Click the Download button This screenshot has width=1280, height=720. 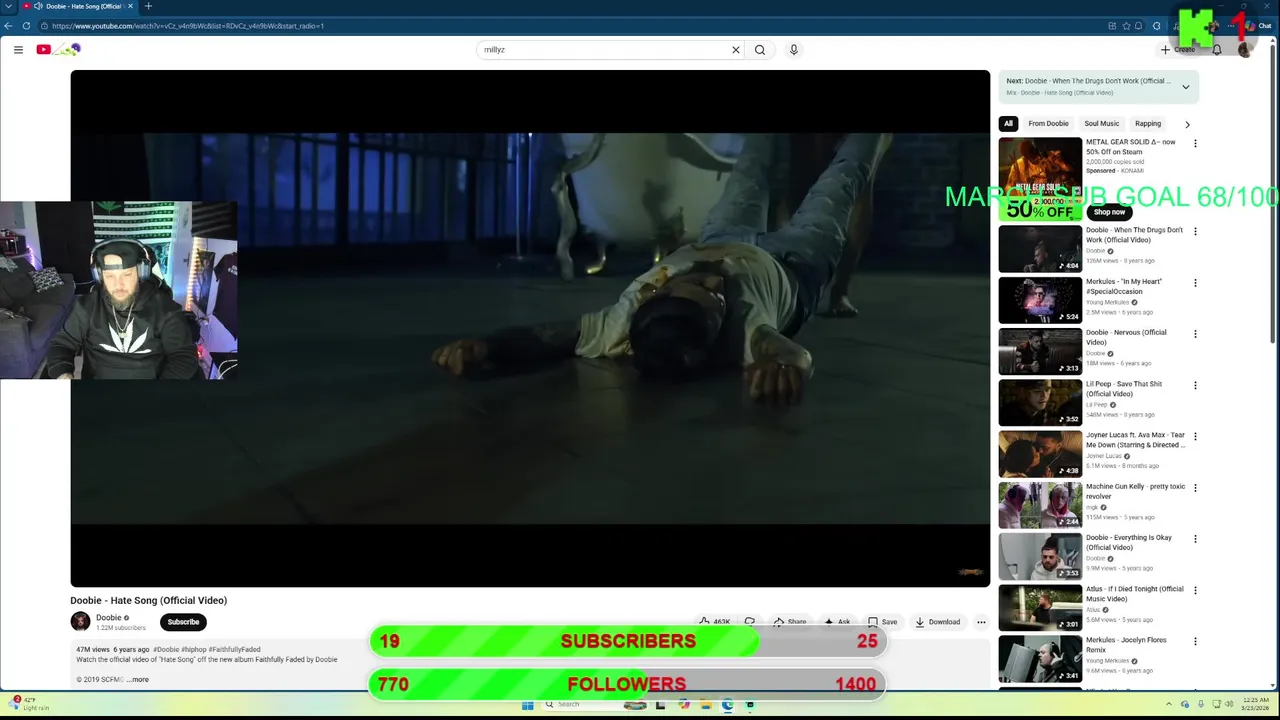(937, 622)
